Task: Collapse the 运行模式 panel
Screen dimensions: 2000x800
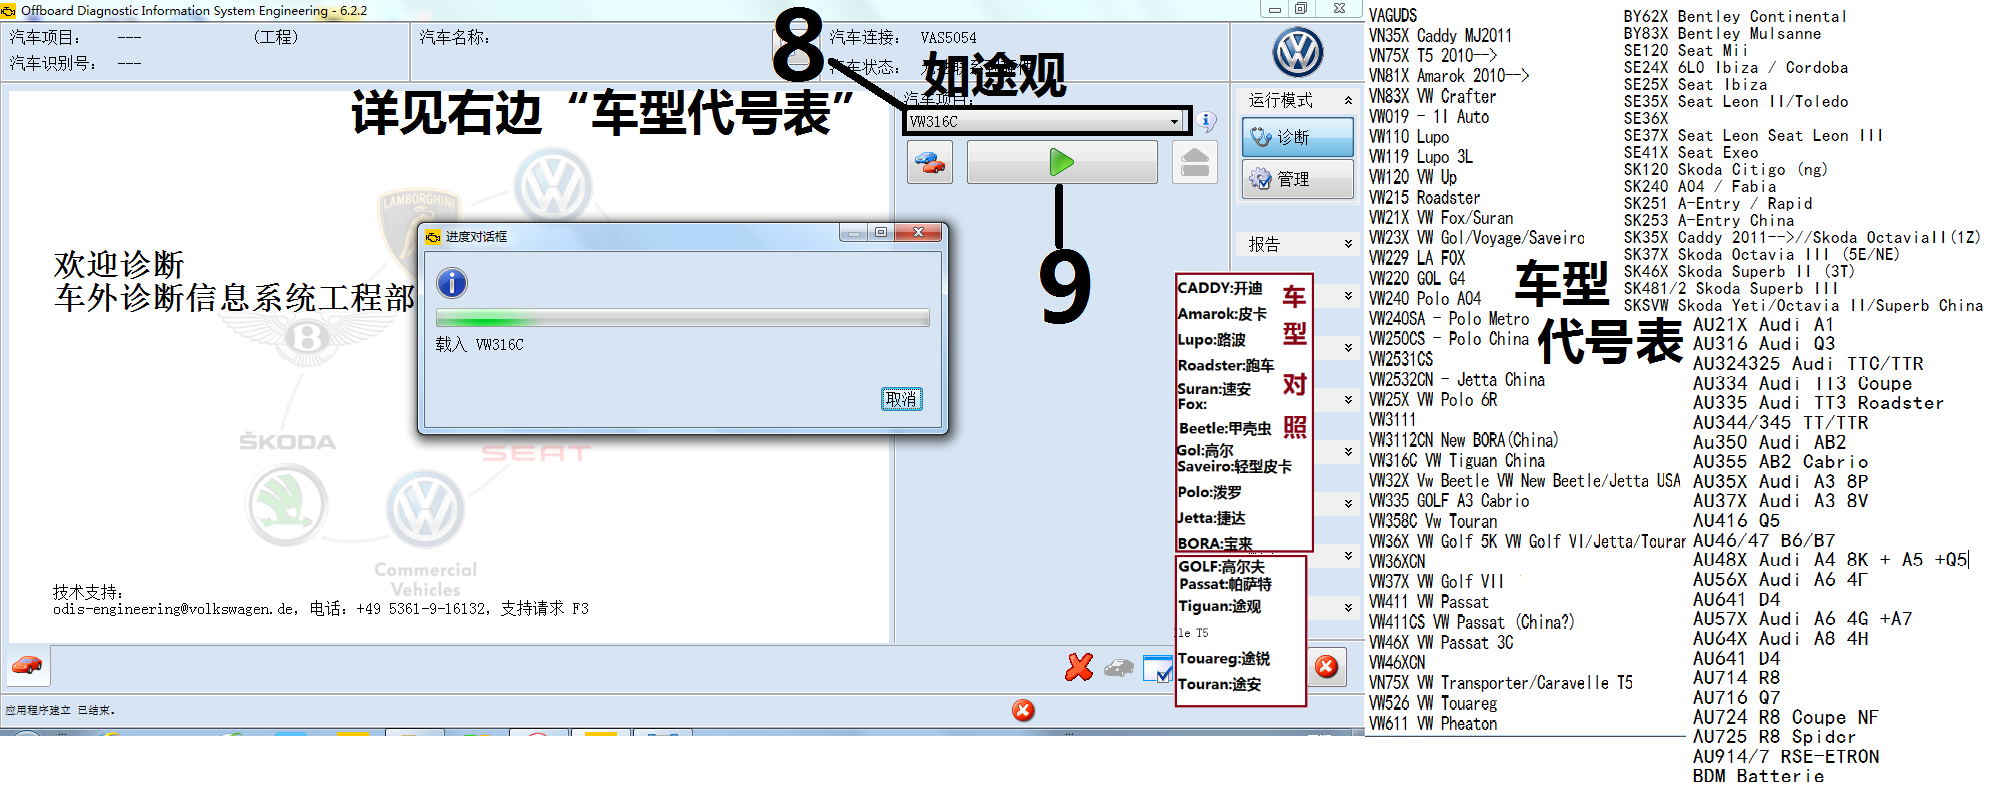Action: click(x=1348, y=100)
